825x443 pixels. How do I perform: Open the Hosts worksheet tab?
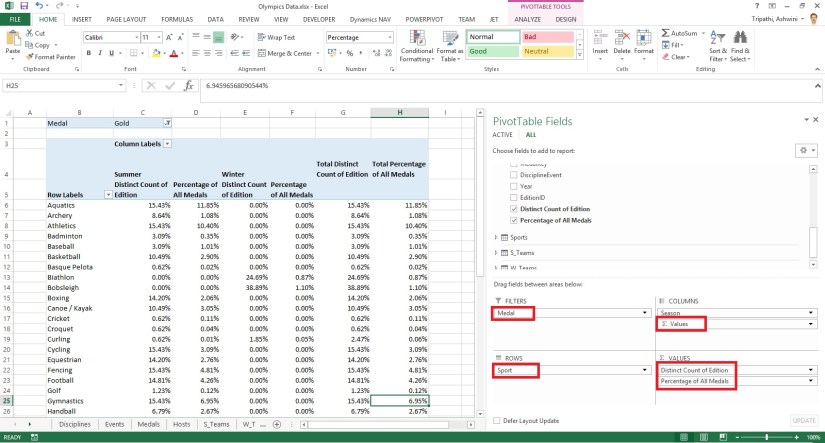(x=182, y=424)
